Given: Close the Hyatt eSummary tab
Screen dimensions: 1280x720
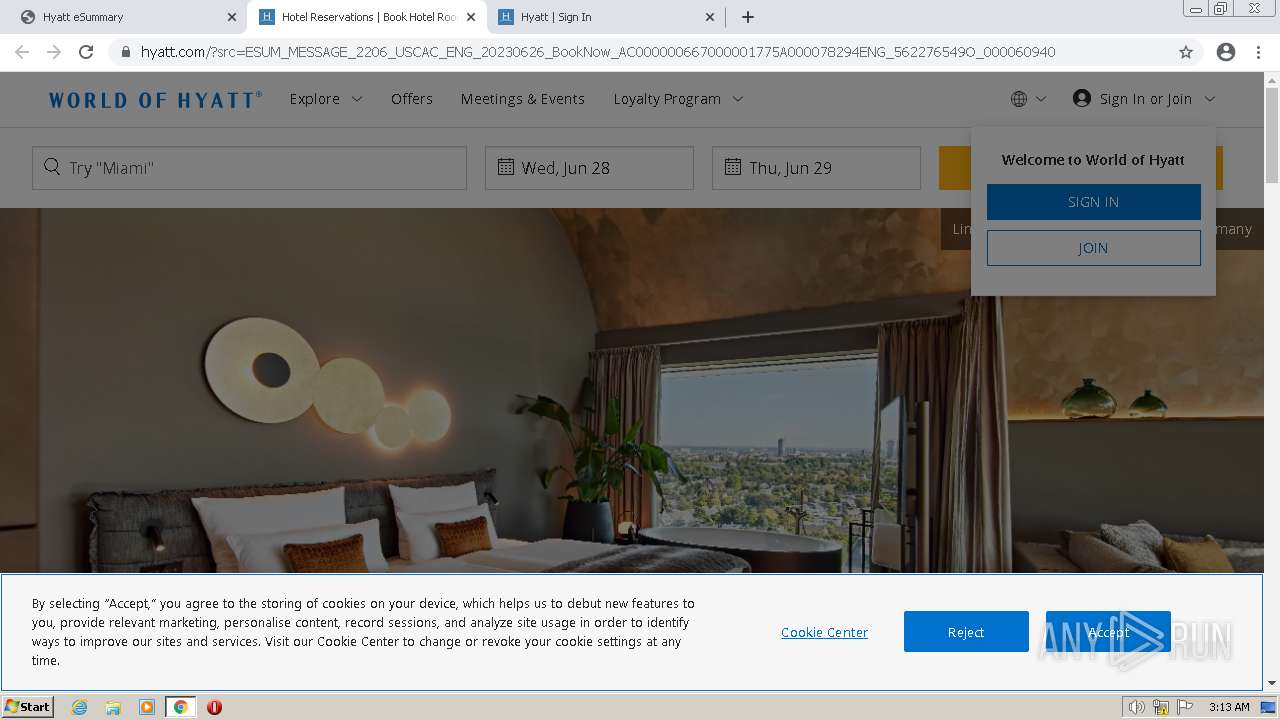Looking at the screenshot, I should tap(232, 17).
